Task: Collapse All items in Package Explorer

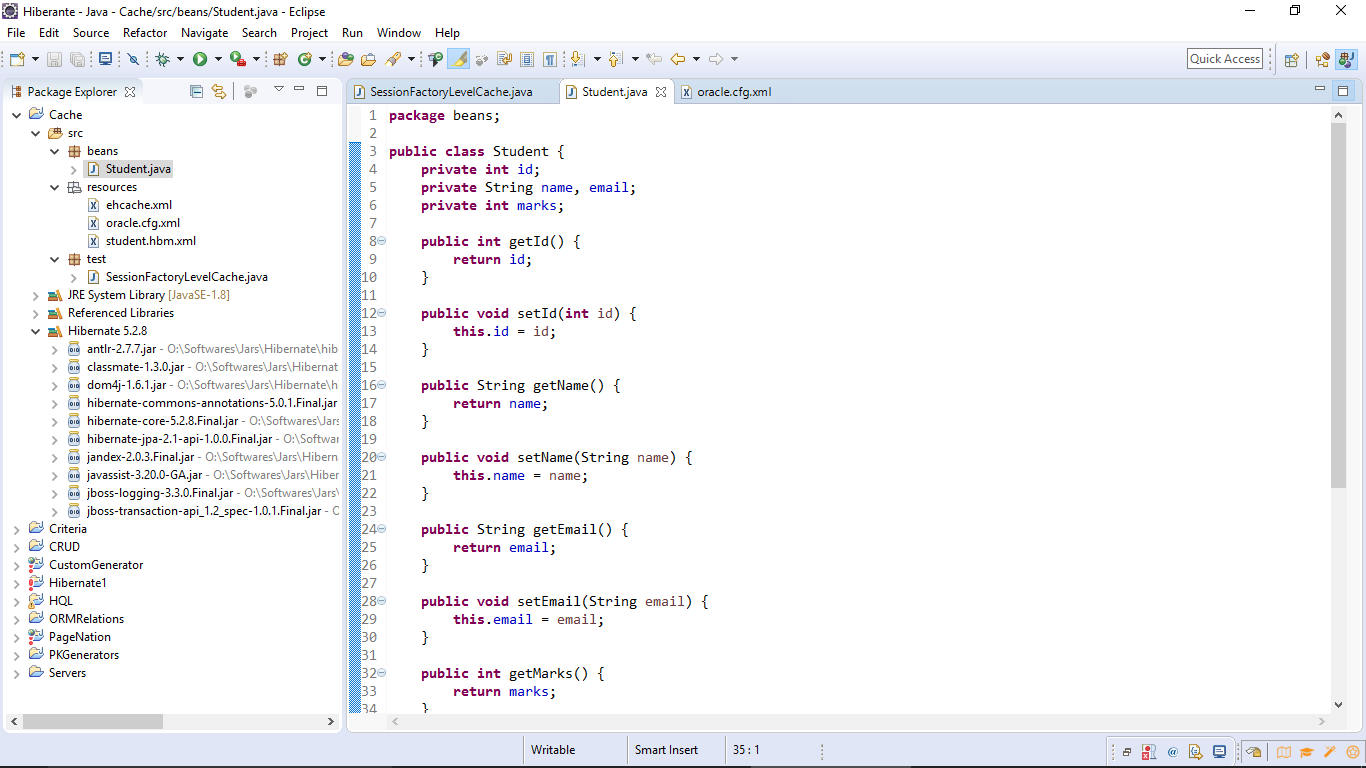Action: point(196,90)
